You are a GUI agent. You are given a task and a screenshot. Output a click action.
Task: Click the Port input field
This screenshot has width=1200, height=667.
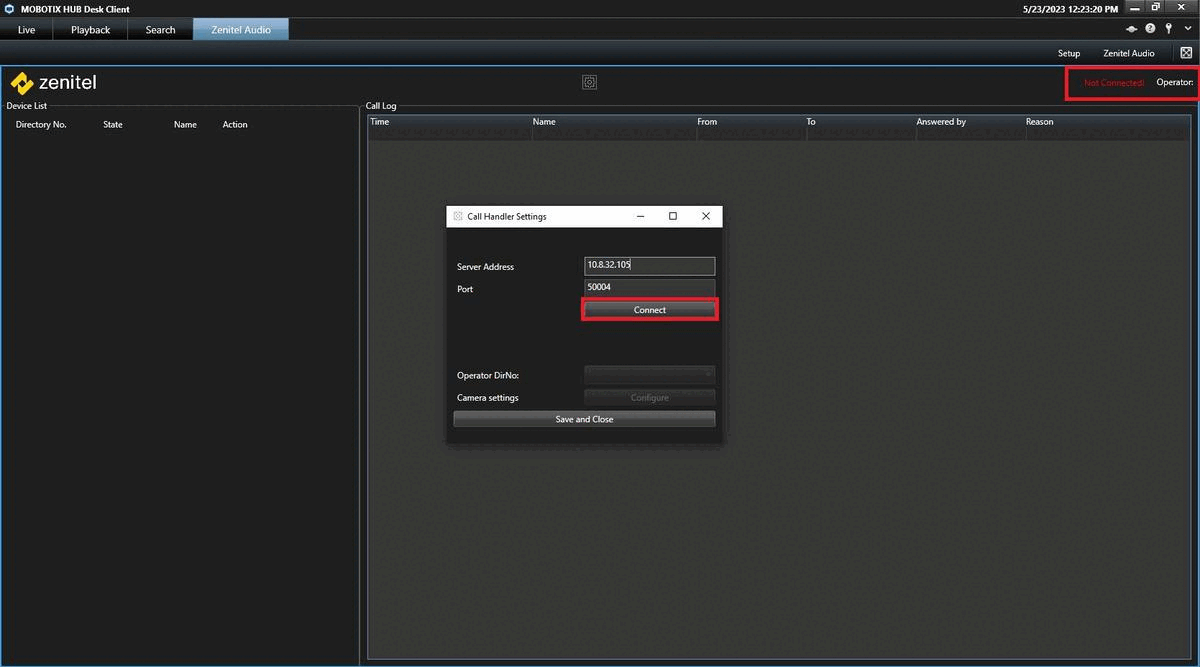pos(649,287)
